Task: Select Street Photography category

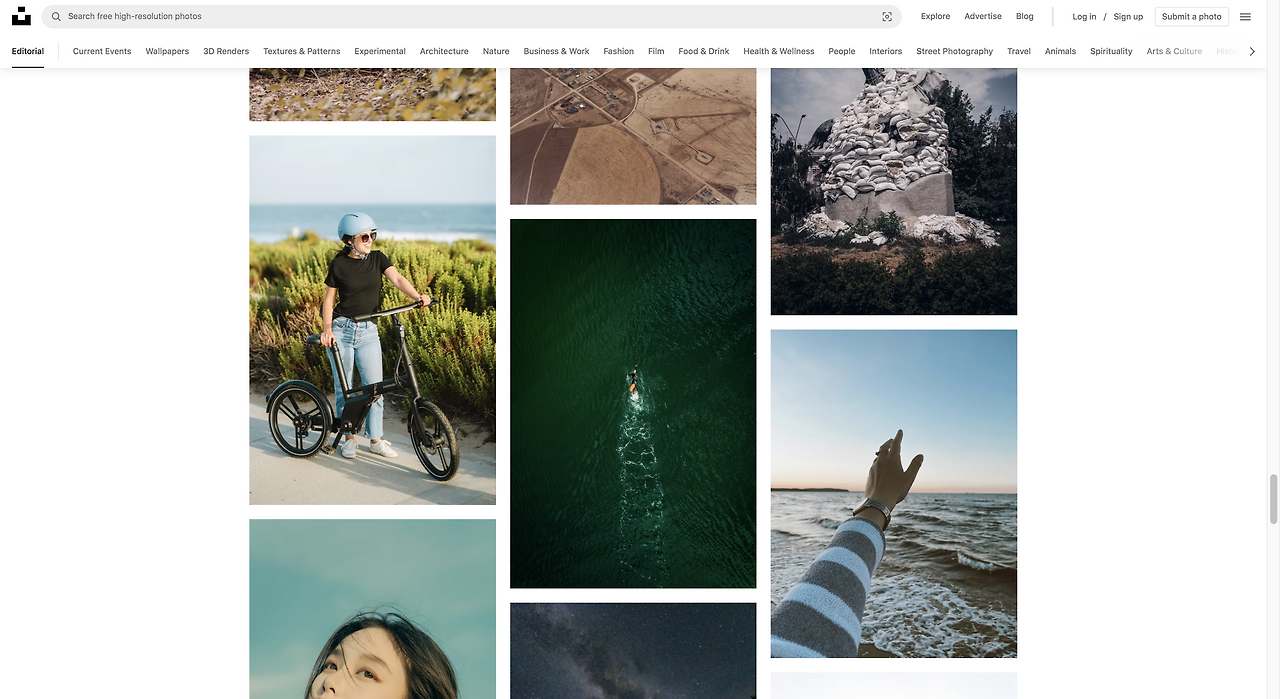Action: (955, 51)
